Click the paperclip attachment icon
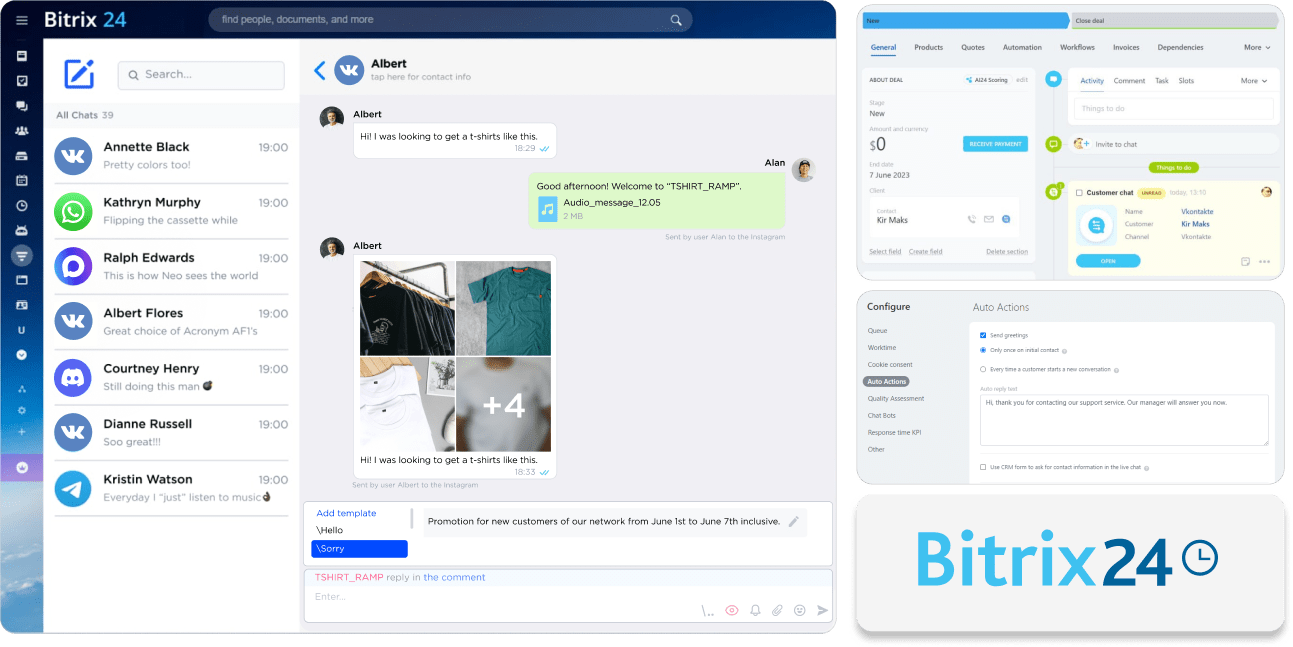1293x647 pixels. [777, 610]
